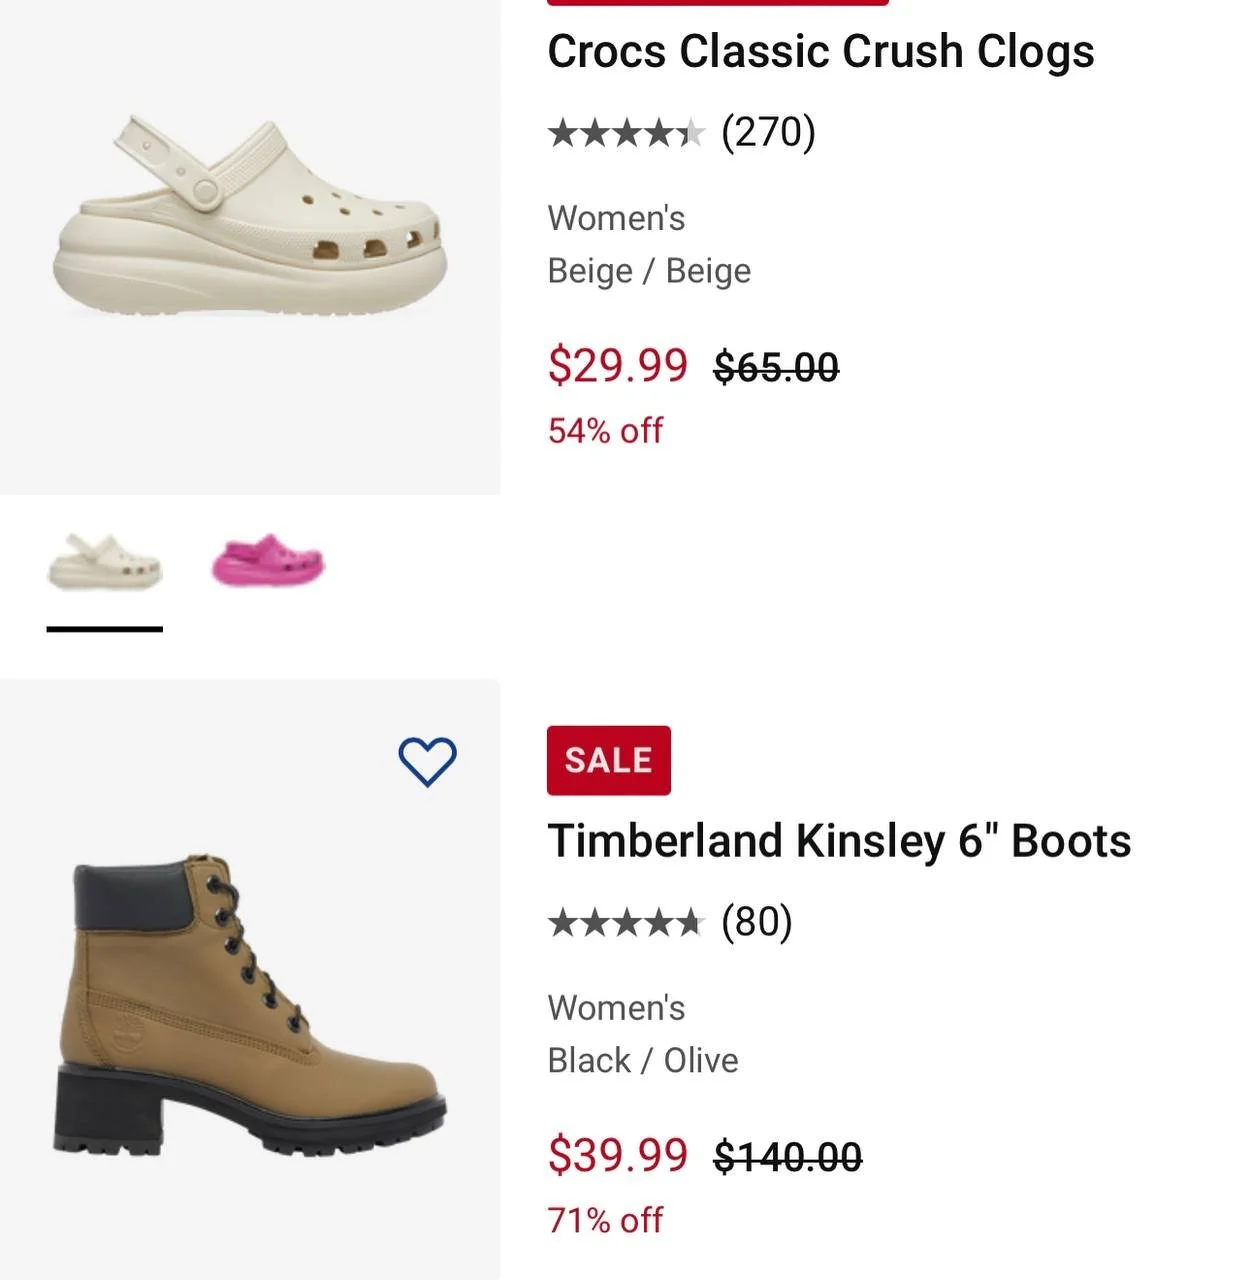The image size is (1251, 1280).
Task: Click the Crocs star rating
Action: tap(626, 132)
